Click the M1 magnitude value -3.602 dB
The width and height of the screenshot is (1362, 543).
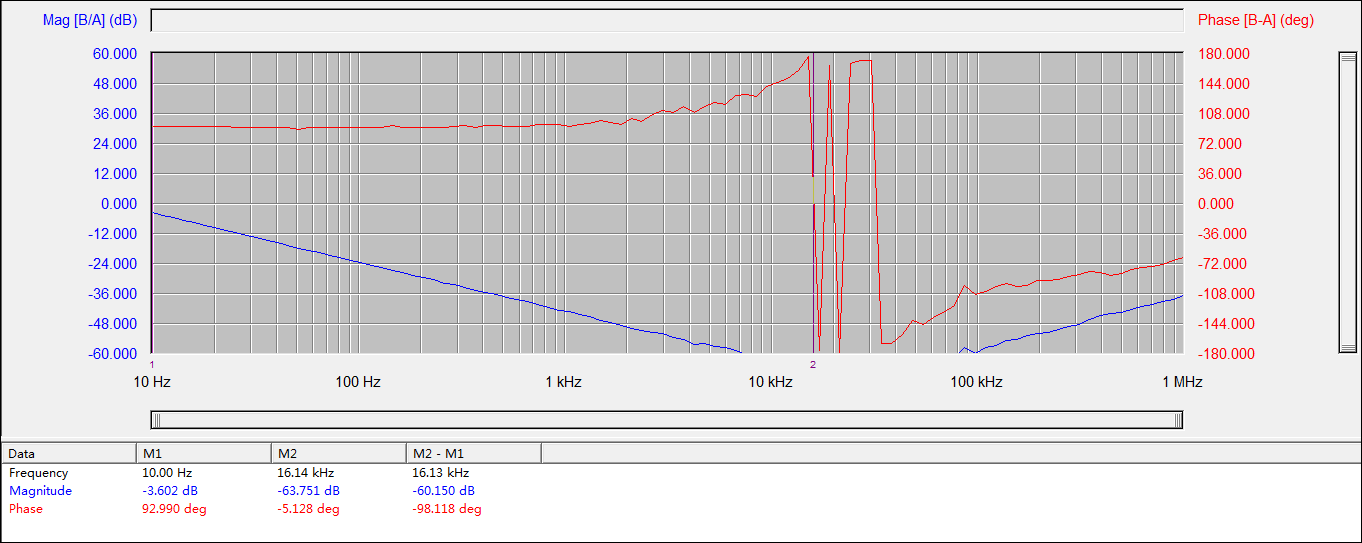click(171, 491)
